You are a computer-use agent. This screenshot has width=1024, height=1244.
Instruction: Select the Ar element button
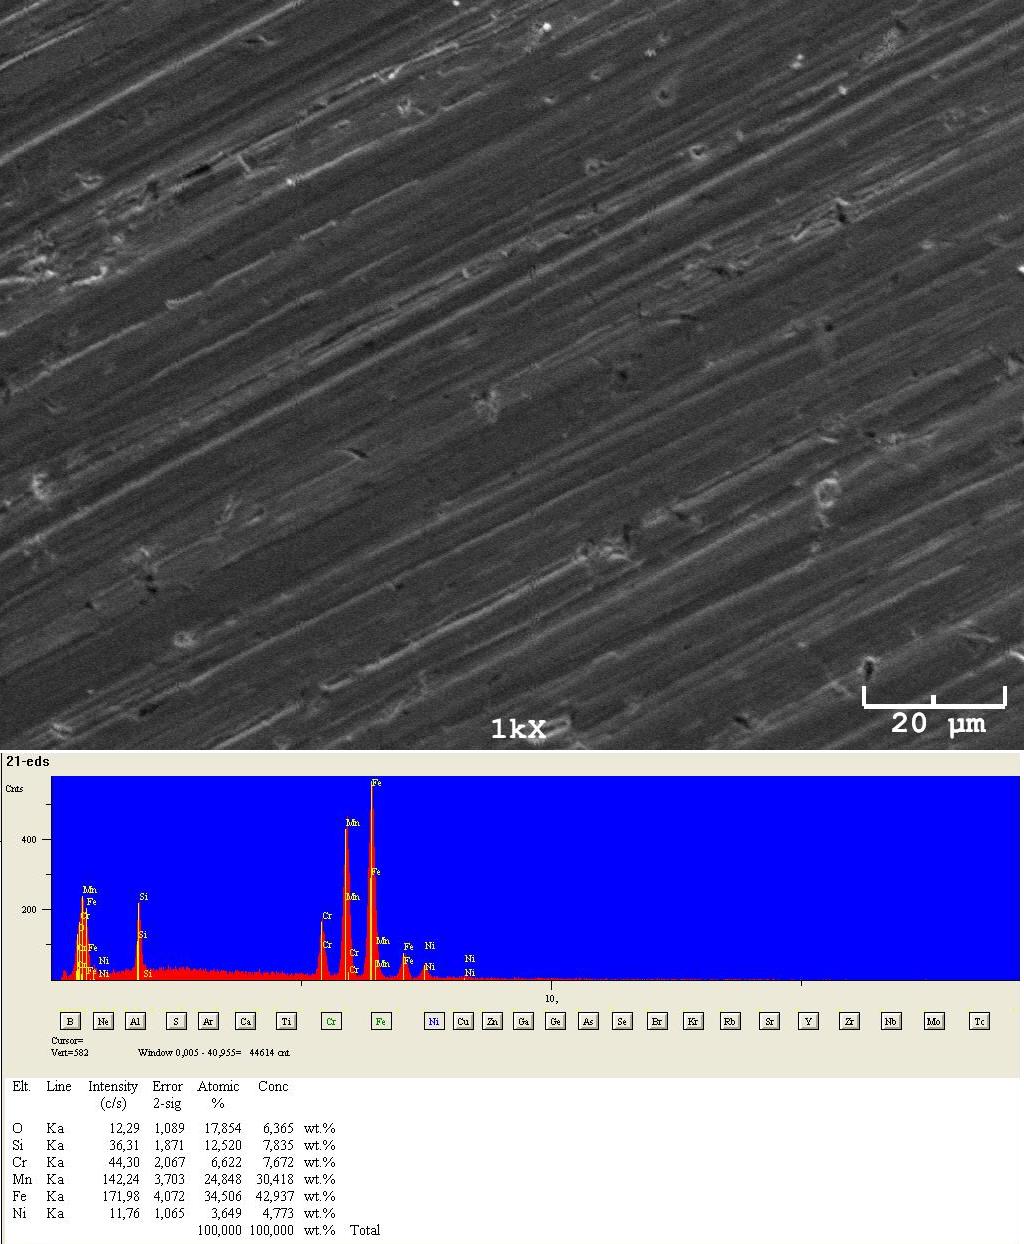[208, 1021]
